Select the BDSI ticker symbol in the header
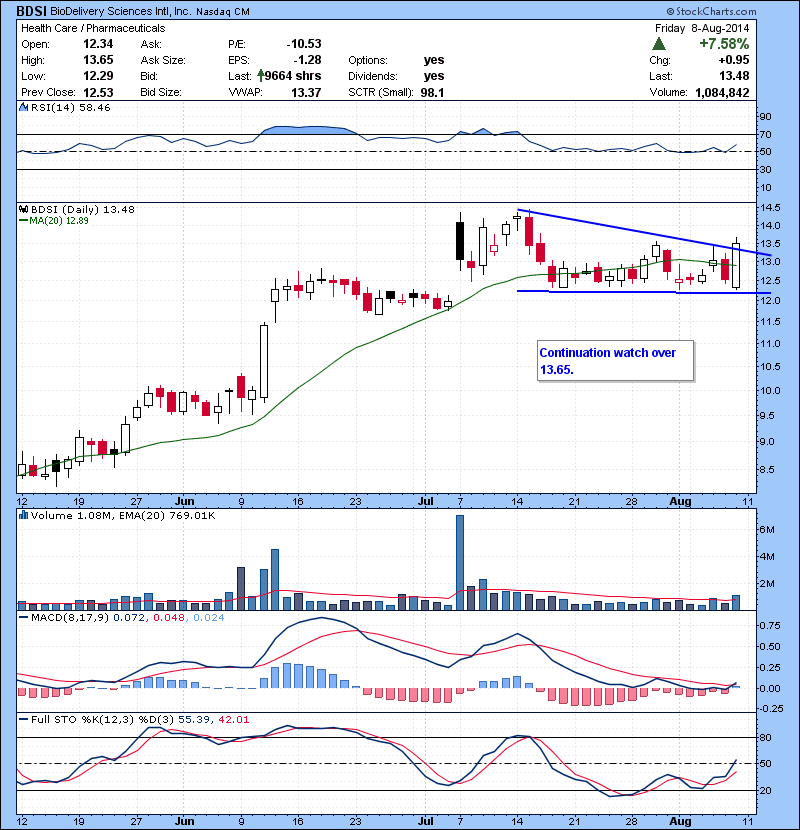800x830 pixels. pyautogui.click(x=31, y=11)
